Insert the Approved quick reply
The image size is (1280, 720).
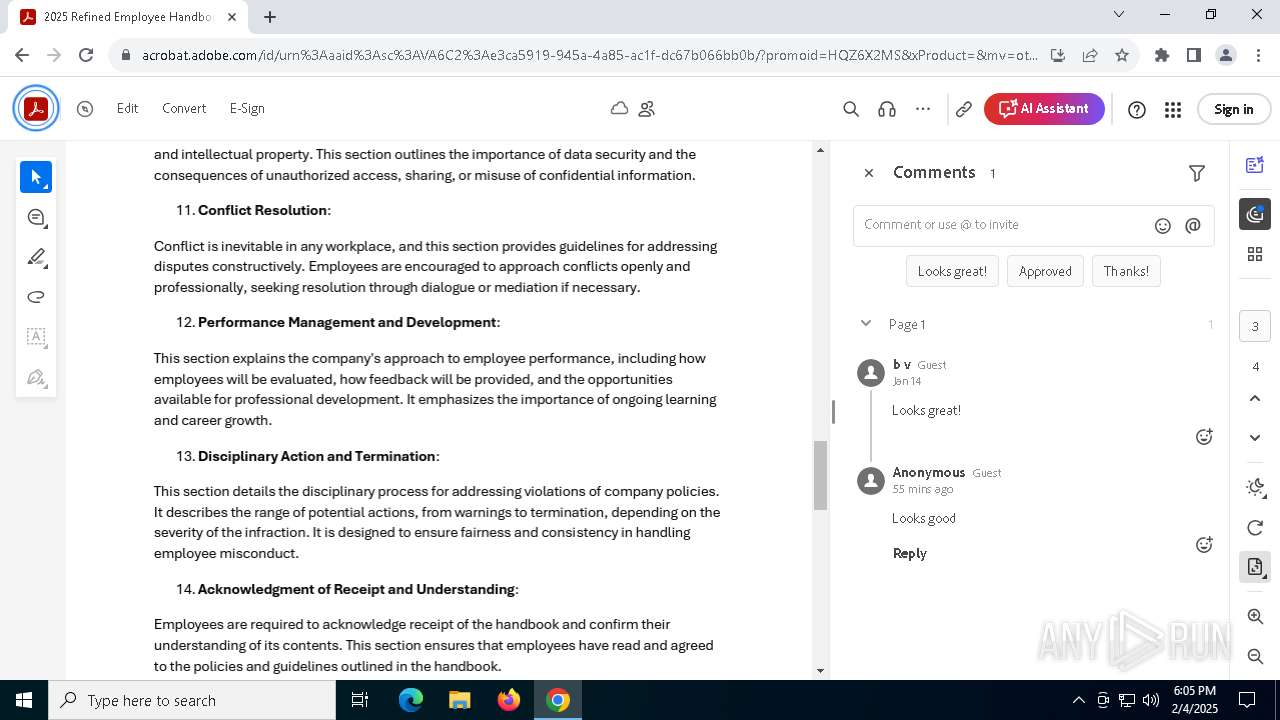tap(1045, 271)
